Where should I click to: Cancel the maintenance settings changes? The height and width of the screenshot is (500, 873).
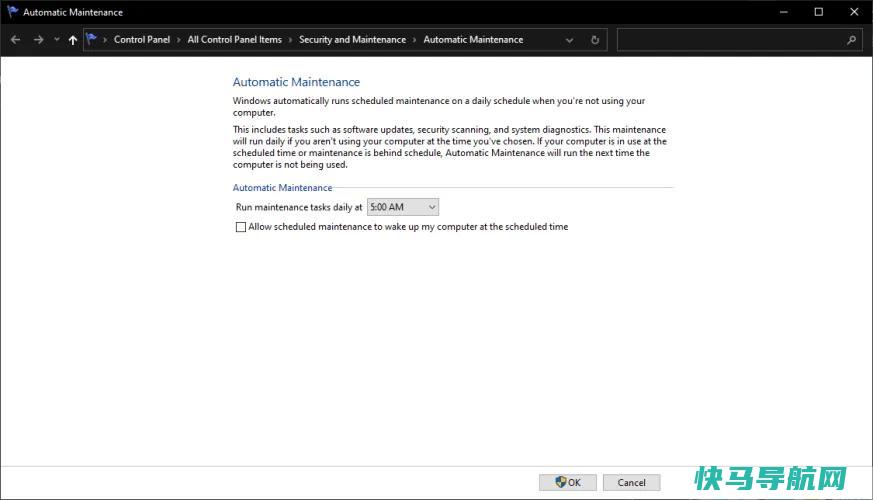click(x=631, y=482)
